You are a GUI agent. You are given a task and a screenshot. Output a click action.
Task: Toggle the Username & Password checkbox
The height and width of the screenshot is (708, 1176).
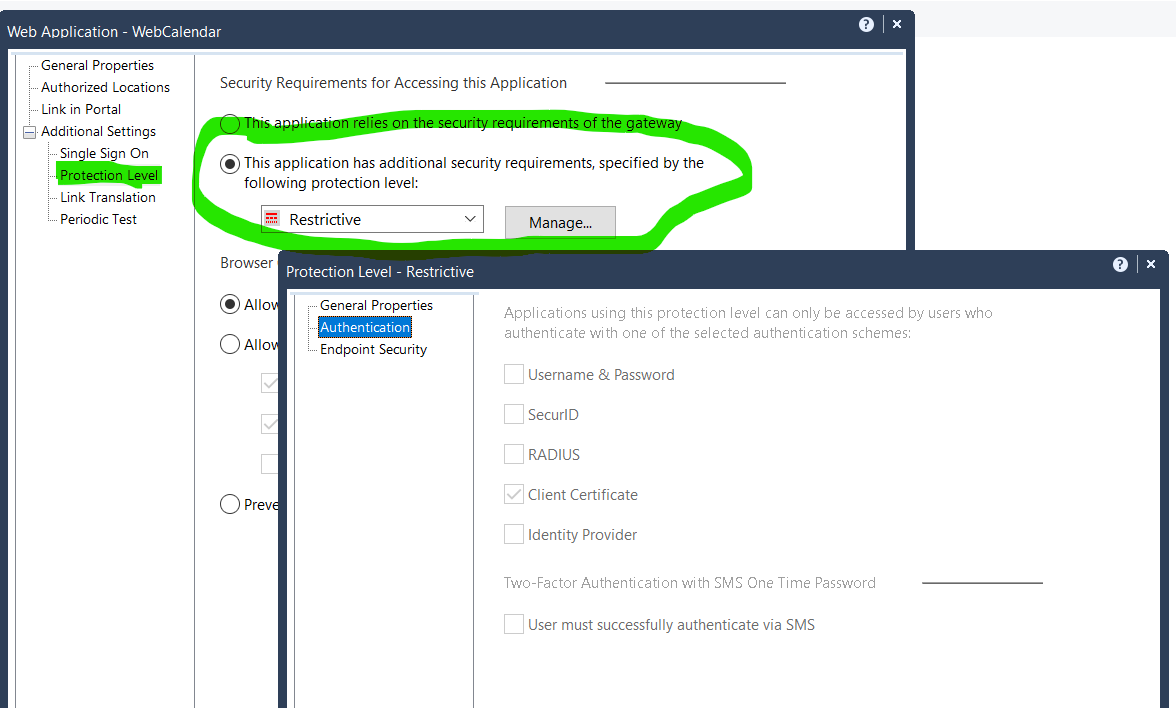(x=514, y=375)
